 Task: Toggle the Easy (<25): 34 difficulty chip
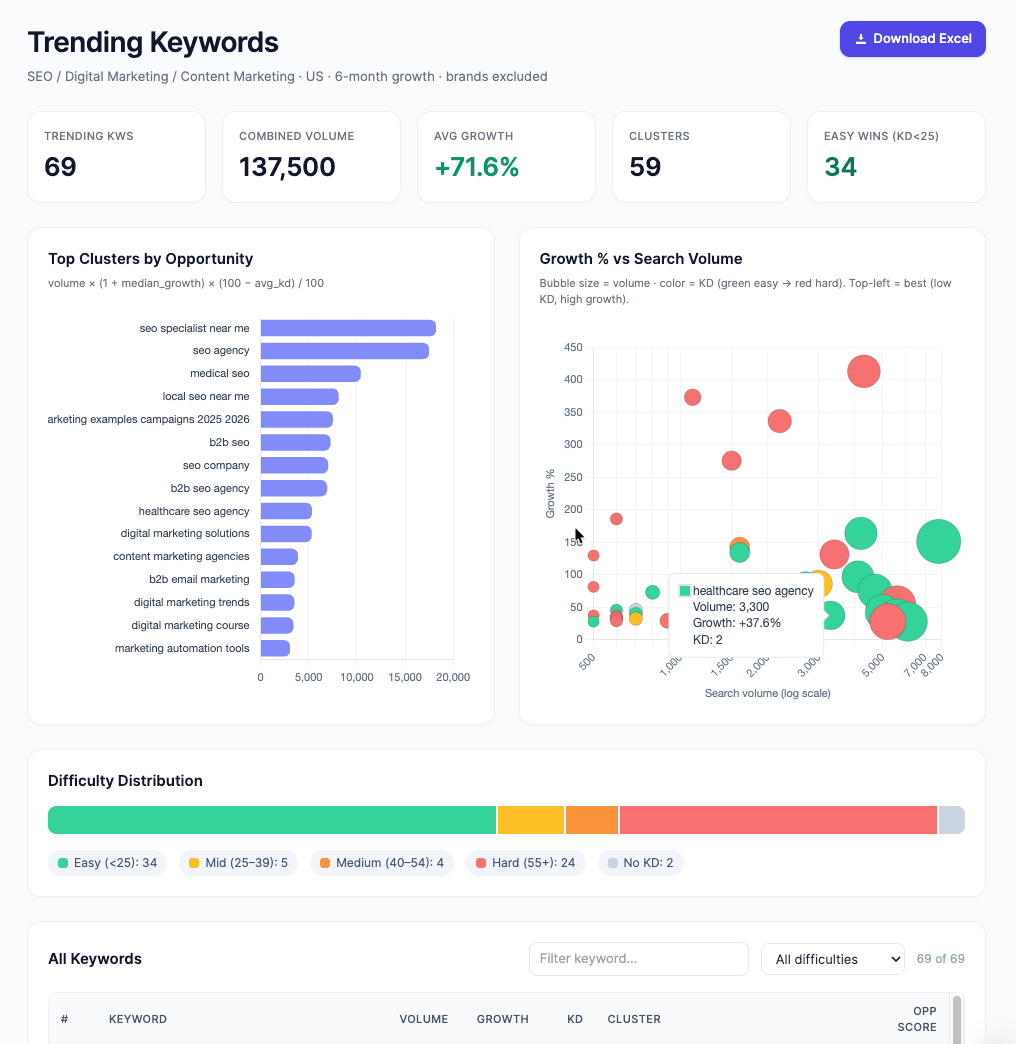[106, 862]
